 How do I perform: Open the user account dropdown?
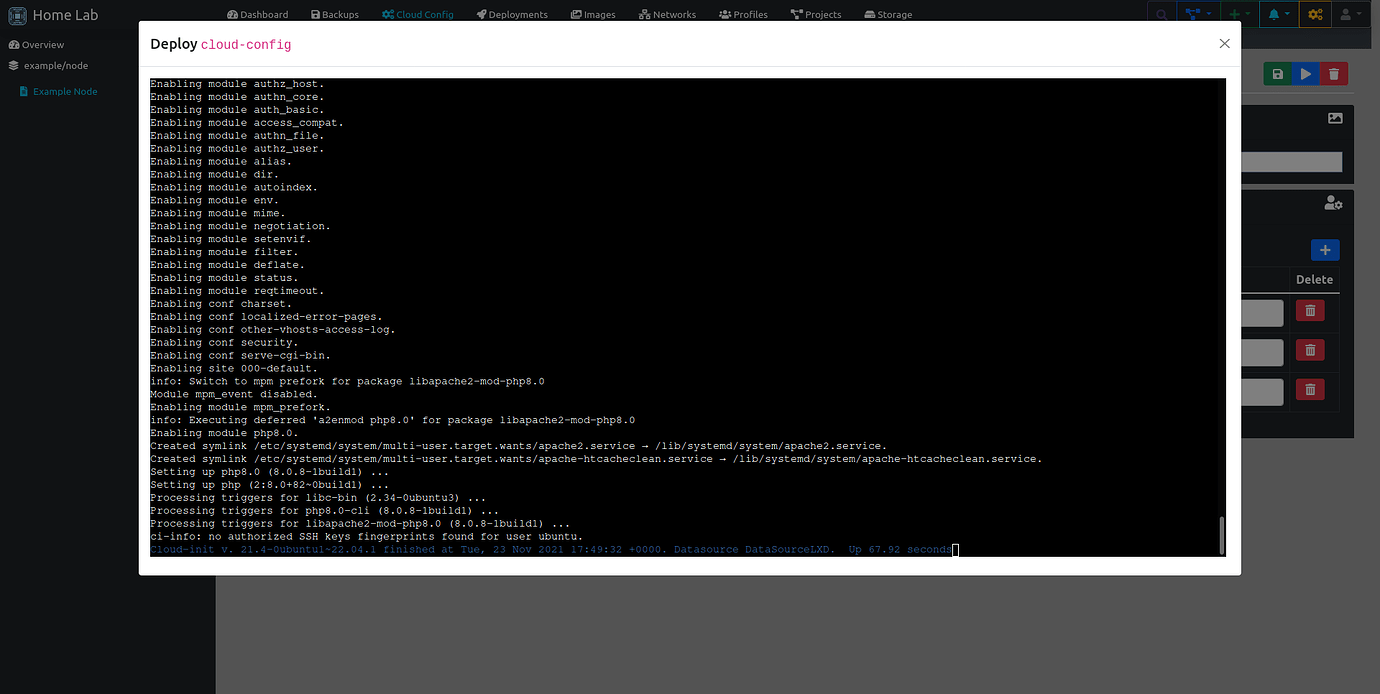coord(1351,15)
